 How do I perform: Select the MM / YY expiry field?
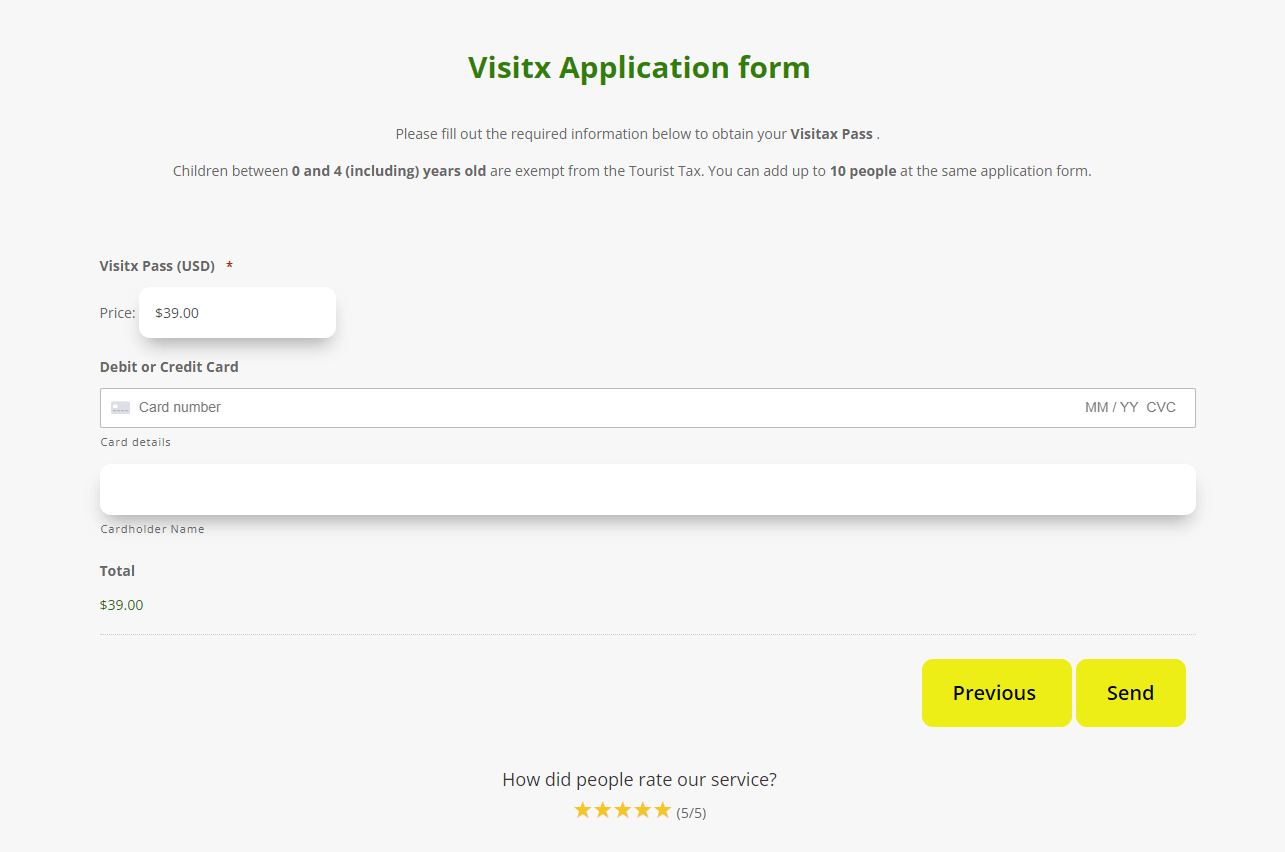(x=1111, y=408)
